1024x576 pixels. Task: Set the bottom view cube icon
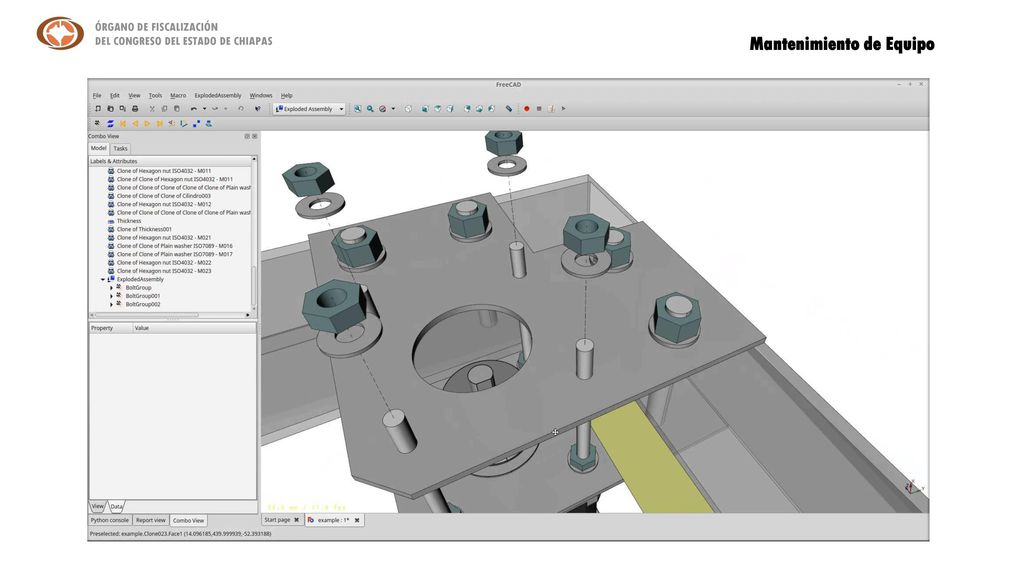point(479,108)
